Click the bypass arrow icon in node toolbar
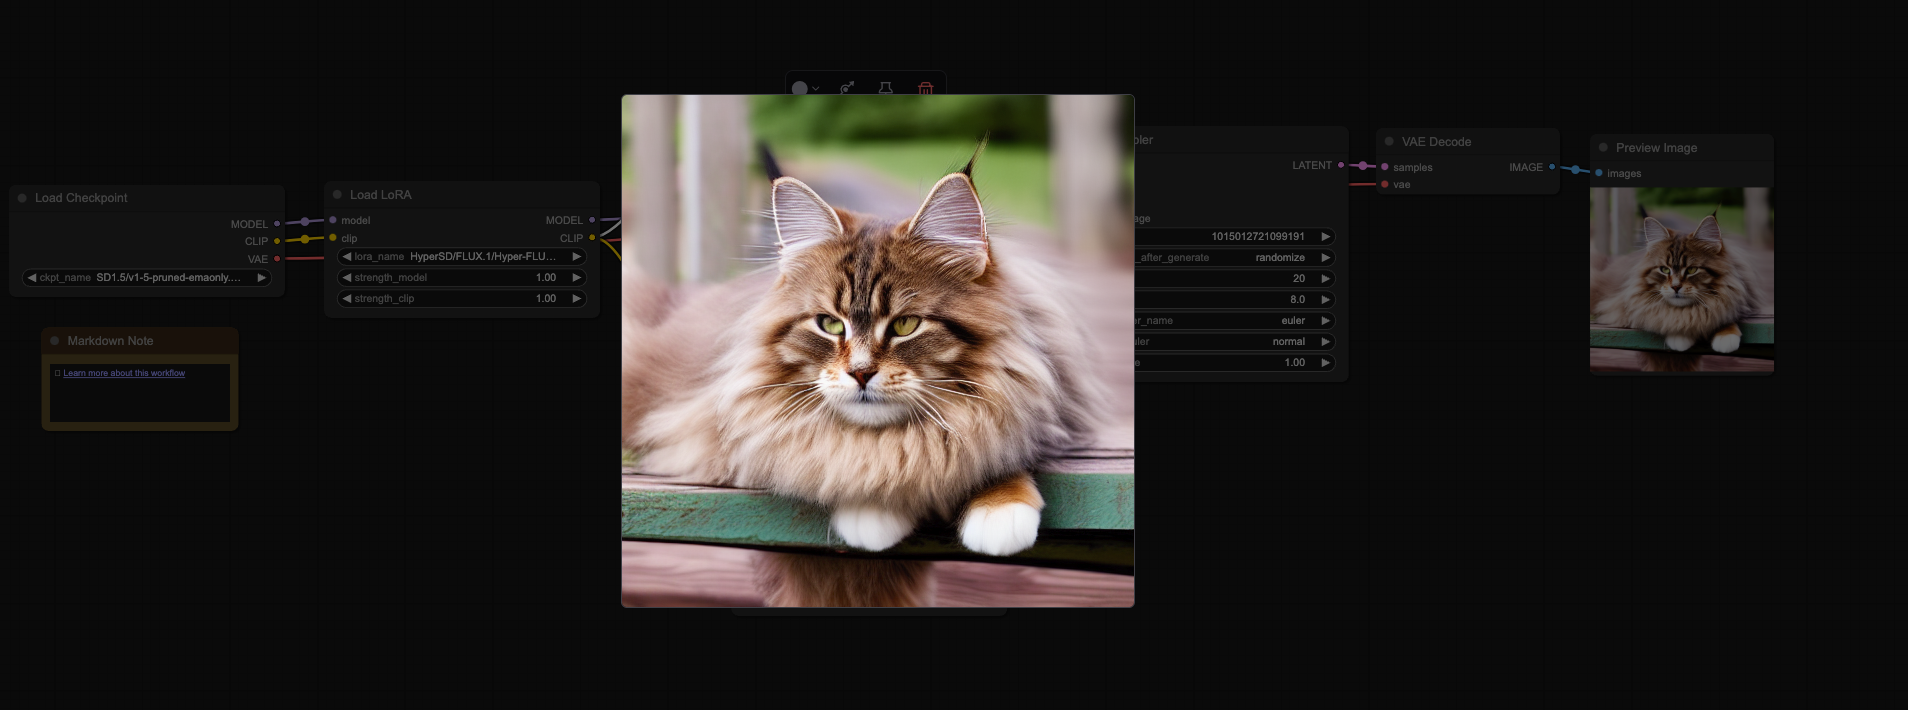 847,88
